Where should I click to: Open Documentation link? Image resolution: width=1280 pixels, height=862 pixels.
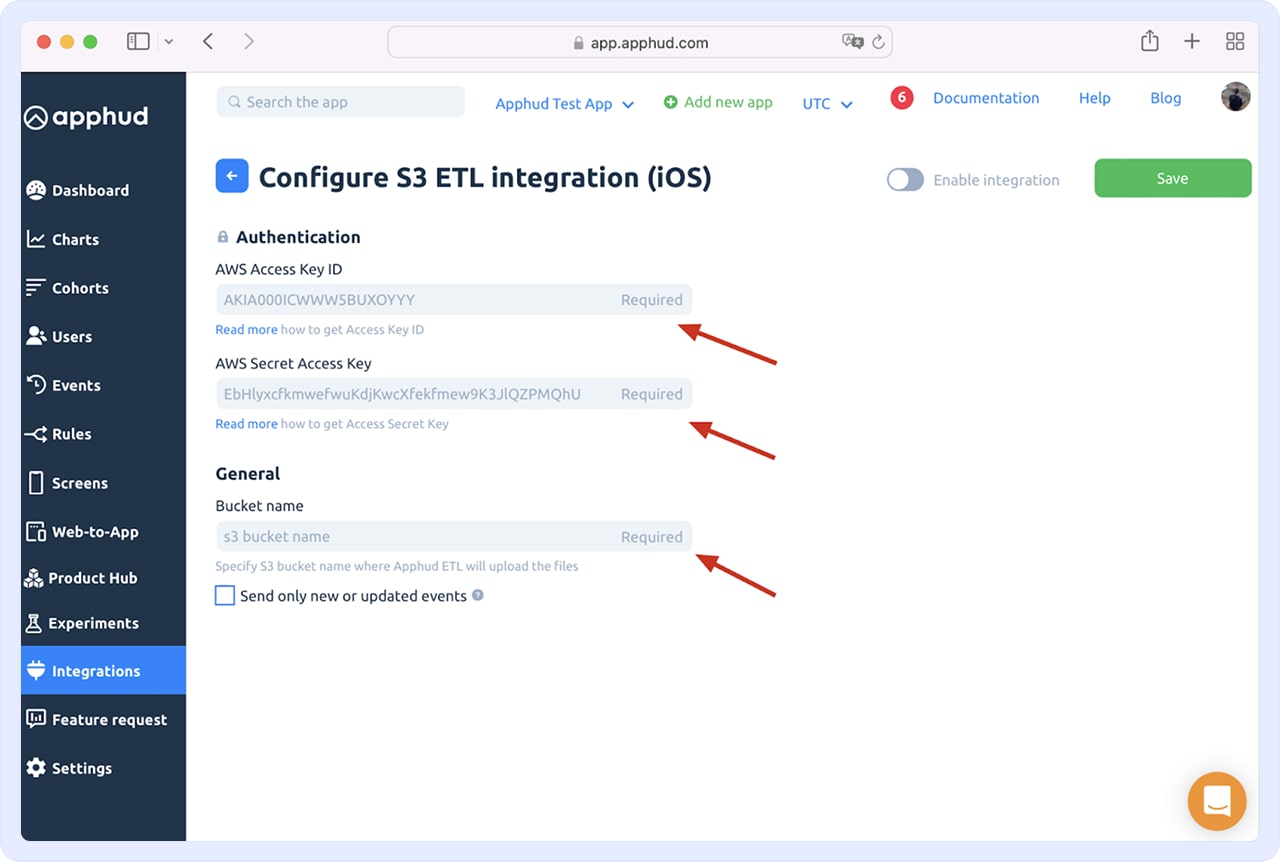tap(986, 98)
